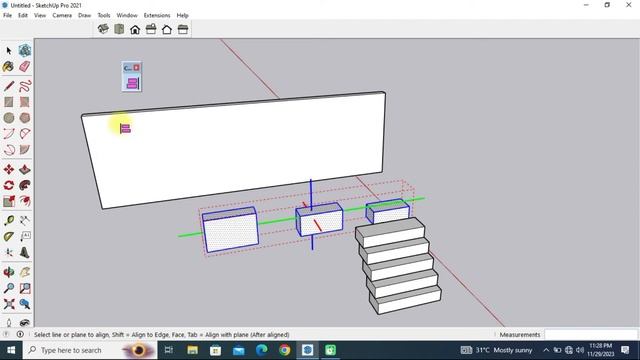Select the Rectangle tool

coord(9,102)
